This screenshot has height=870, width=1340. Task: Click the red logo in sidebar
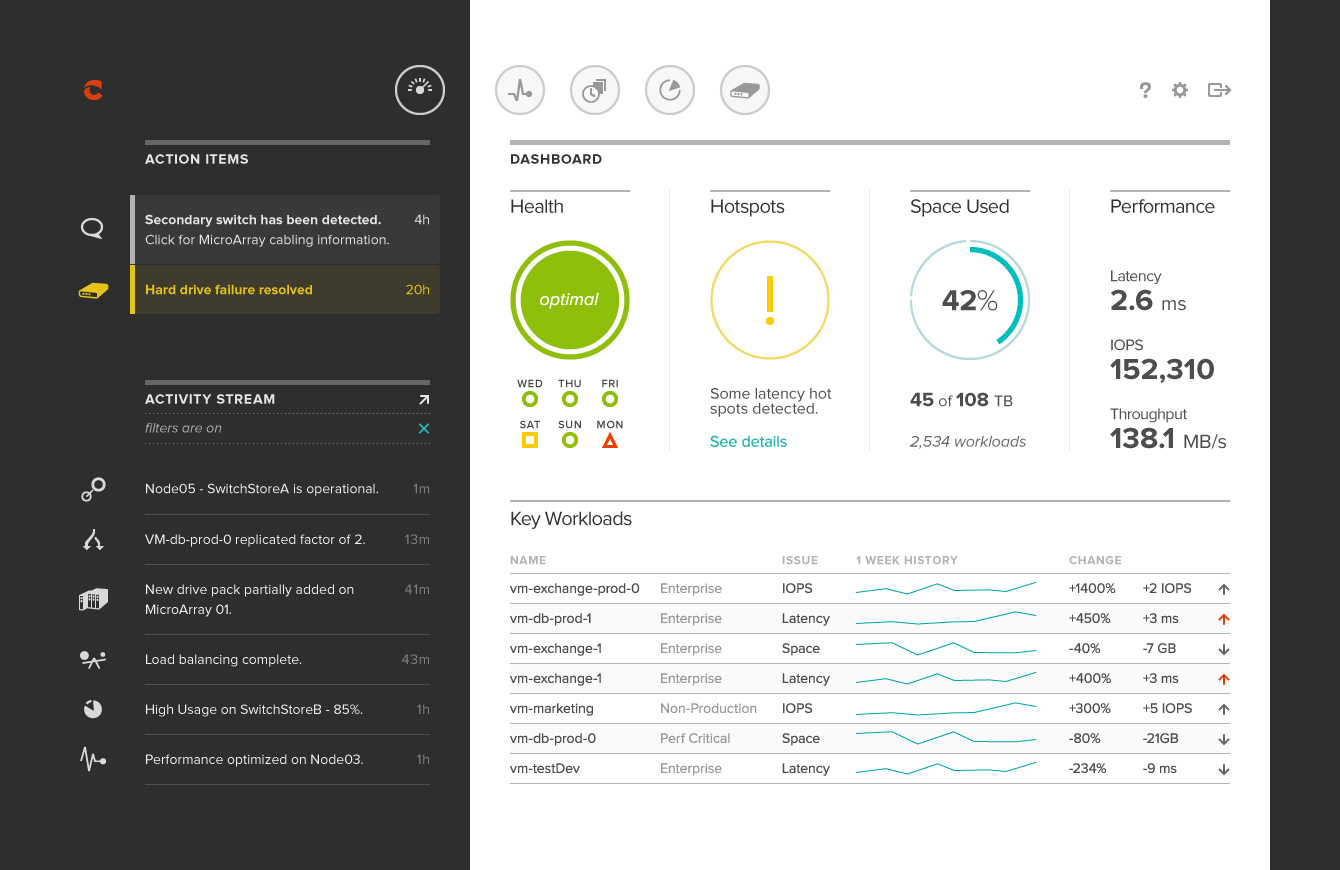93,90
